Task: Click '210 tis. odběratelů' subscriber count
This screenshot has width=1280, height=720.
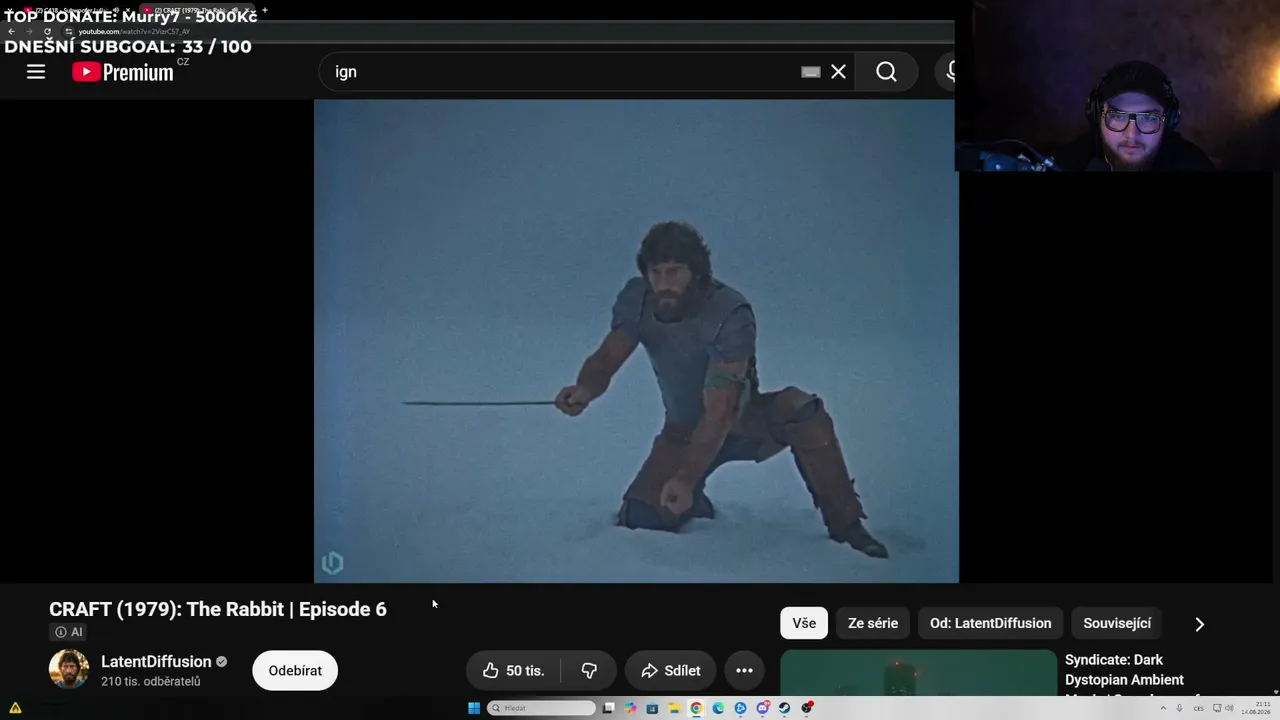Action: tap(151, 682)
